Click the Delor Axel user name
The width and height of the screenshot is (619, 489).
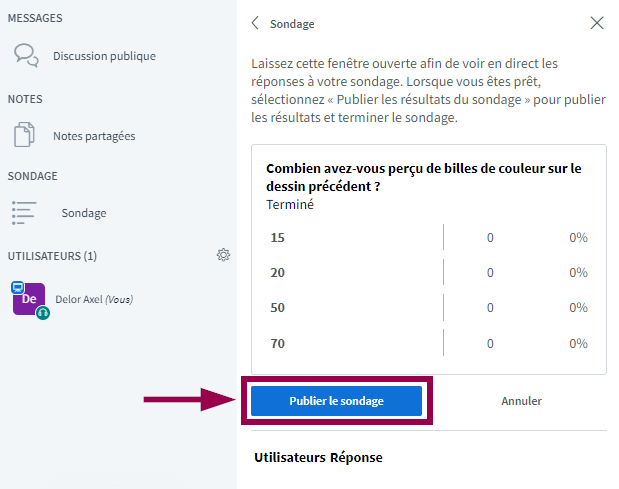tap(79, 299)
